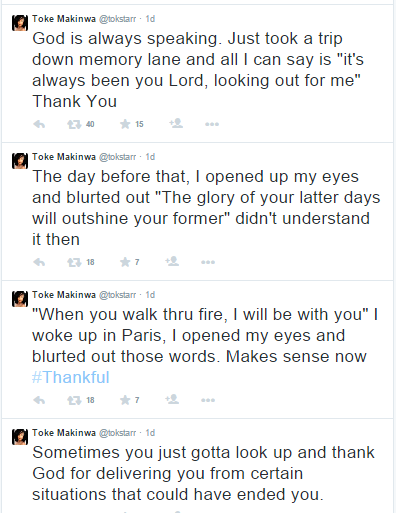396x513 pixels.
Task: Follow icon on "The day before that" tweet
Action: coord(172,261)
